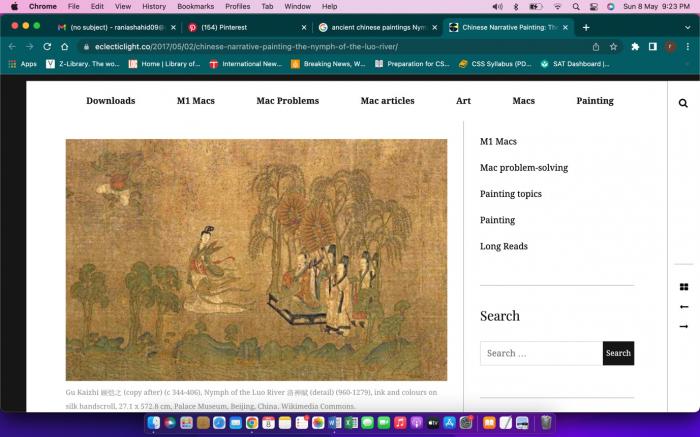Open the Extensions puzzle icon
This screenshot has width=700, height=437.
[x=635, y=46]
